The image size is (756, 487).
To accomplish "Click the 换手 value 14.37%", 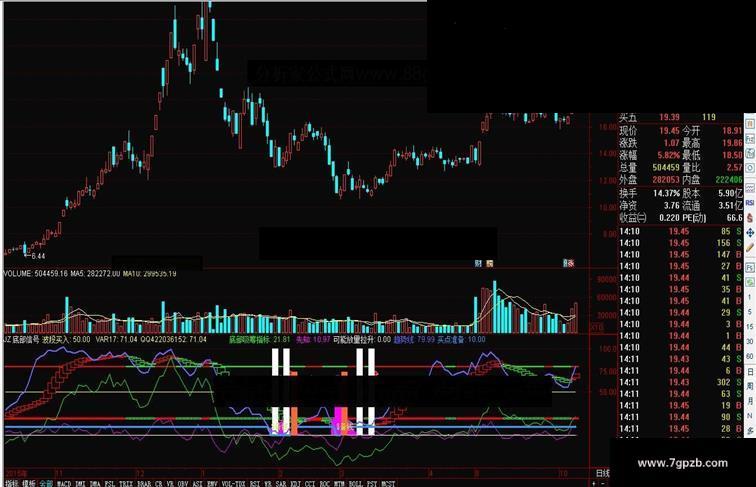I will (x=666, y=193).
